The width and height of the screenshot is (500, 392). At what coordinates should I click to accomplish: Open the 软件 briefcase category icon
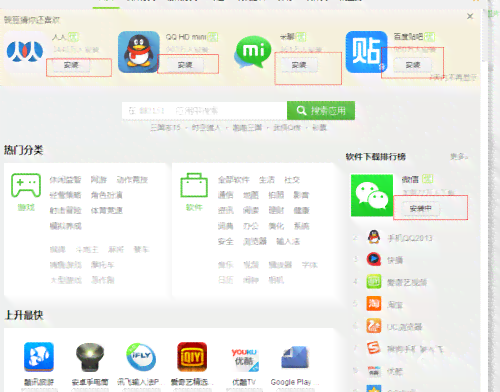point(194,185)
